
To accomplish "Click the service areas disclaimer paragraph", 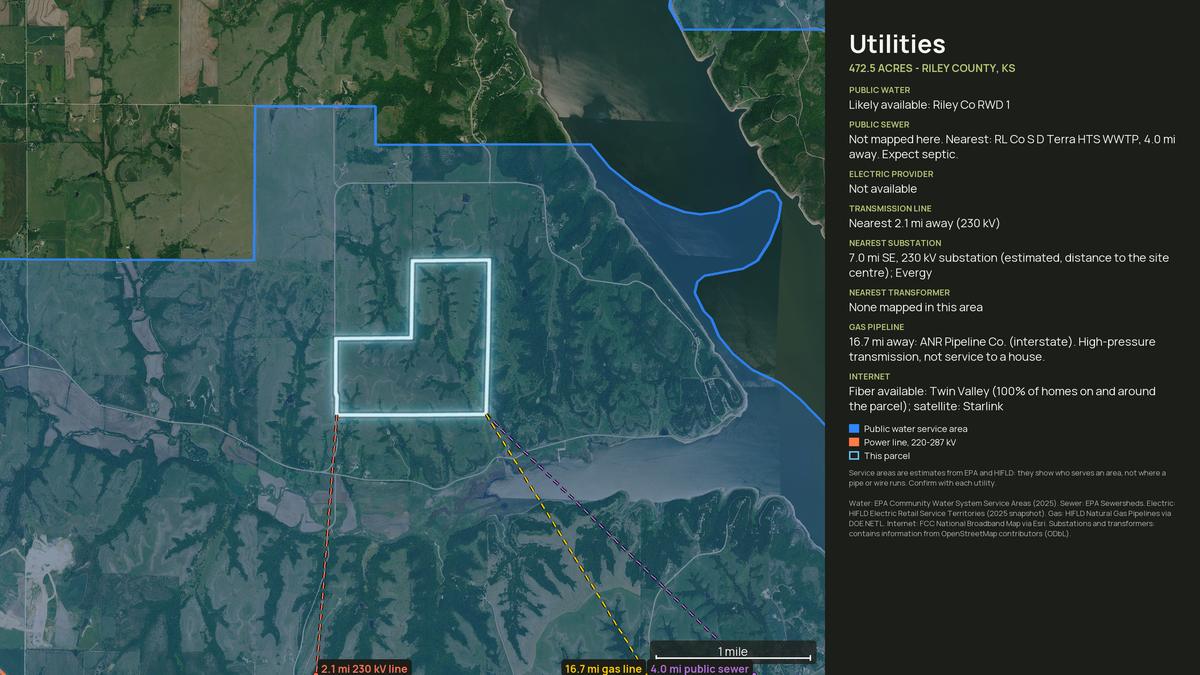I will (x=1007, y=478).
